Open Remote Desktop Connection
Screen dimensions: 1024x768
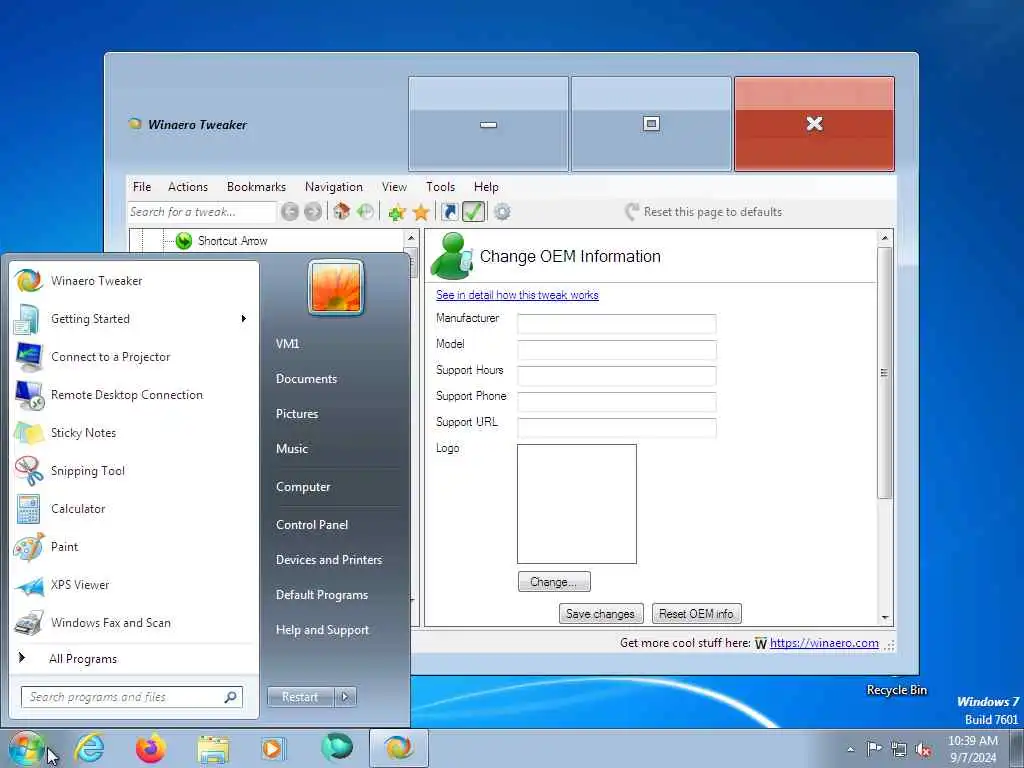click(x=134, y=395)
